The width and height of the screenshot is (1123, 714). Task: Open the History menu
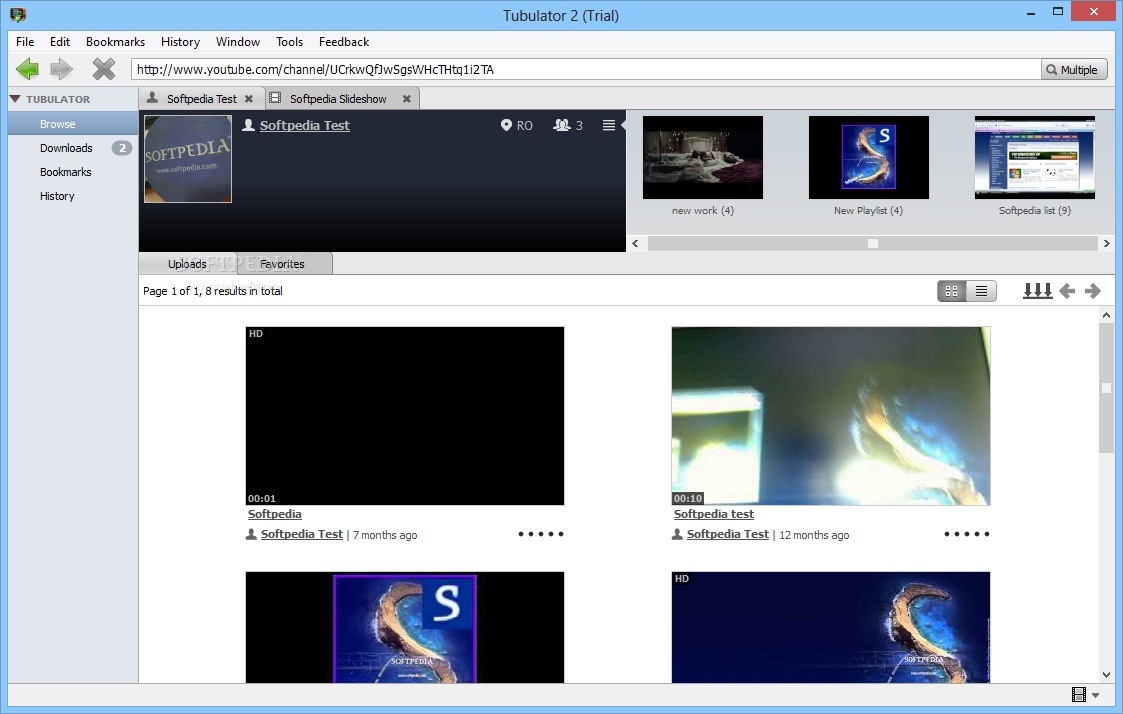180,42
